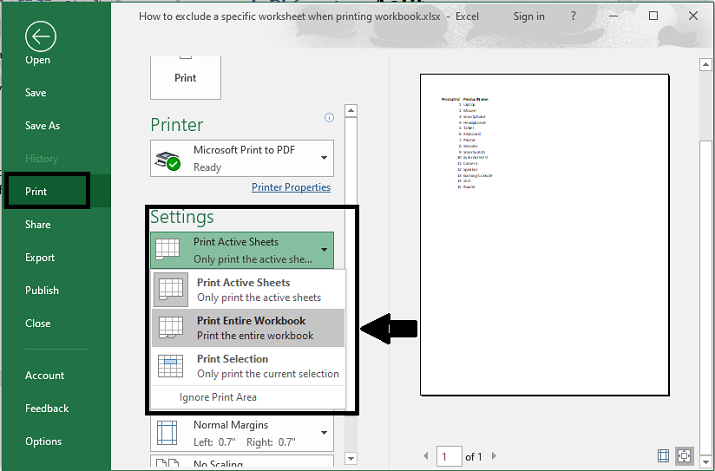Click the Normal Margins page icon

[x=167, y=433]
